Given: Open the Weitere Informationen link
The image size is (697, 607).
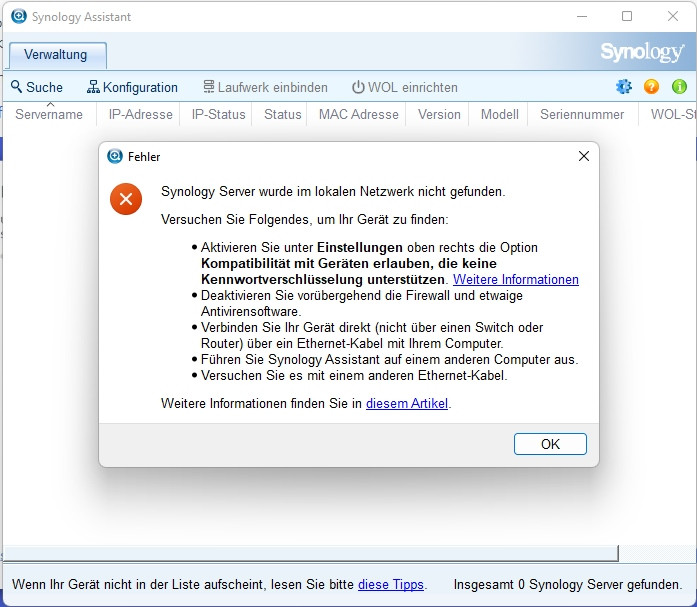Looking at the screenshot, I should pyautogui.click(x=515, y=280).
